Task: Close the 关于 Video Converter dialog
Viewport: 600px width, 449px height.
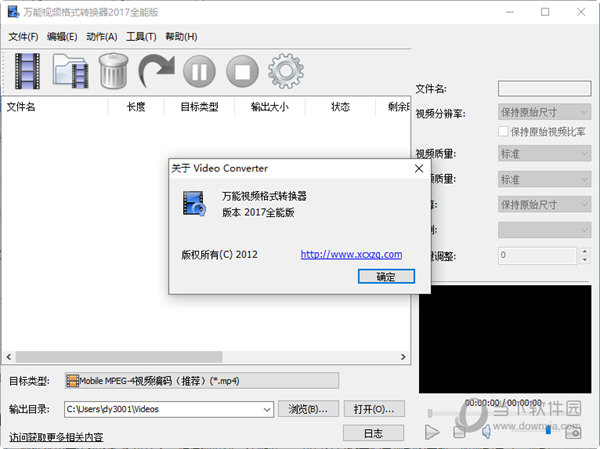Action: click(x=419, y=168)
